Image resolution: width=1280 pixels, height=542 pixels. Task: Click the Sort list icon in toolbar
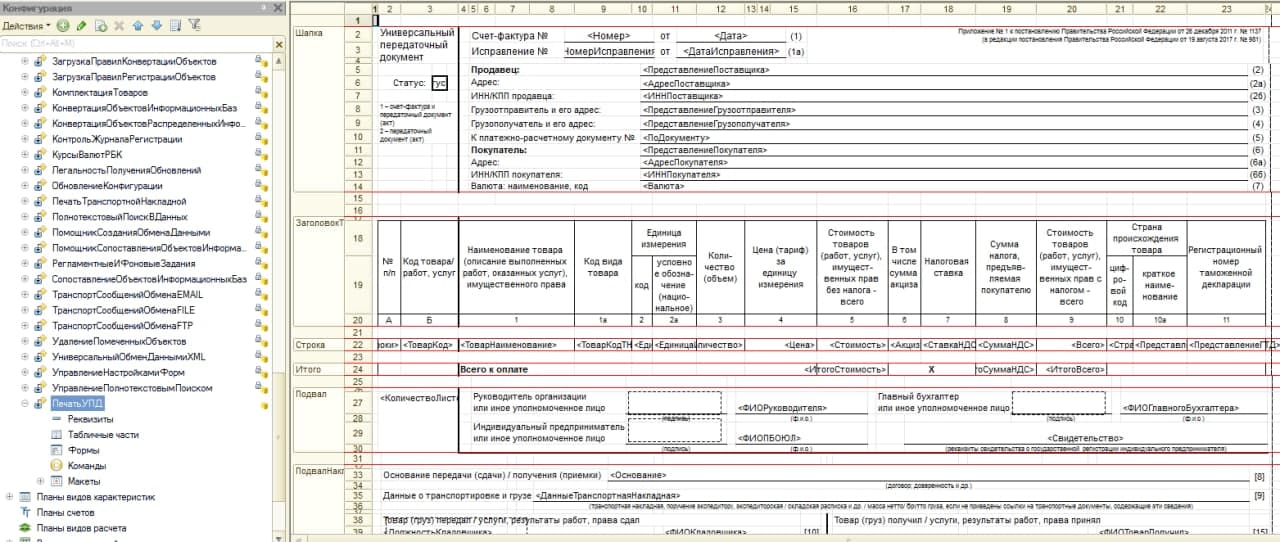click(175, 25)
